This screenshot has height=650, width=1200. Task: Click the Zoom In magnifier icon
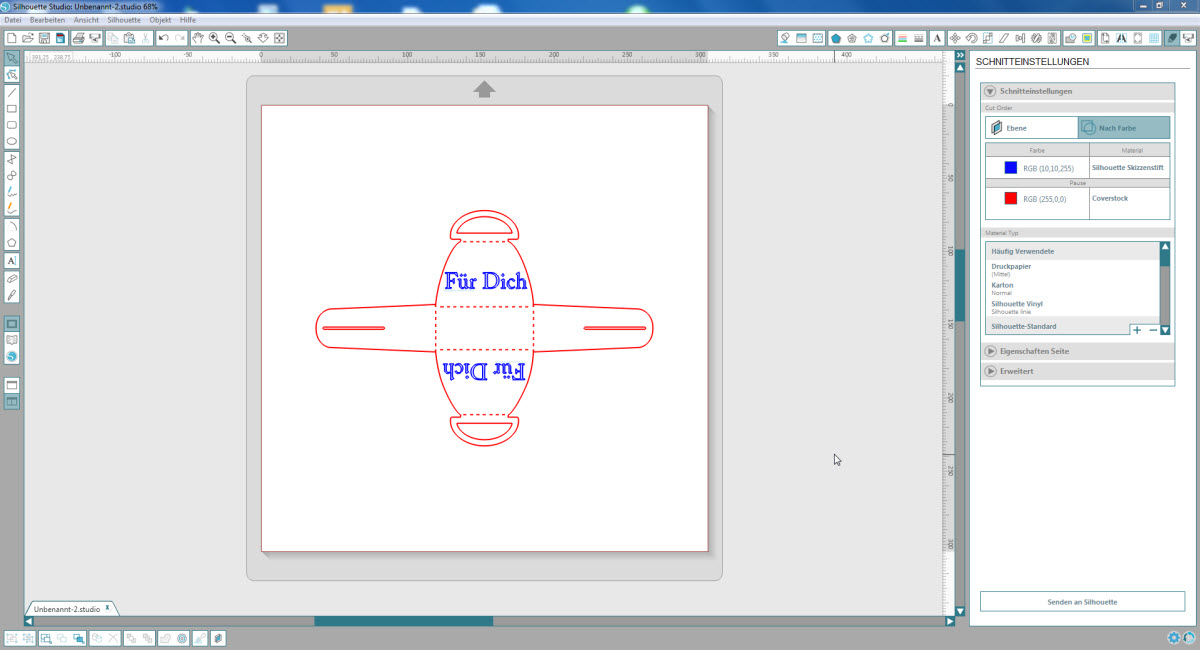pyautogui.click(x=215, y=38)
